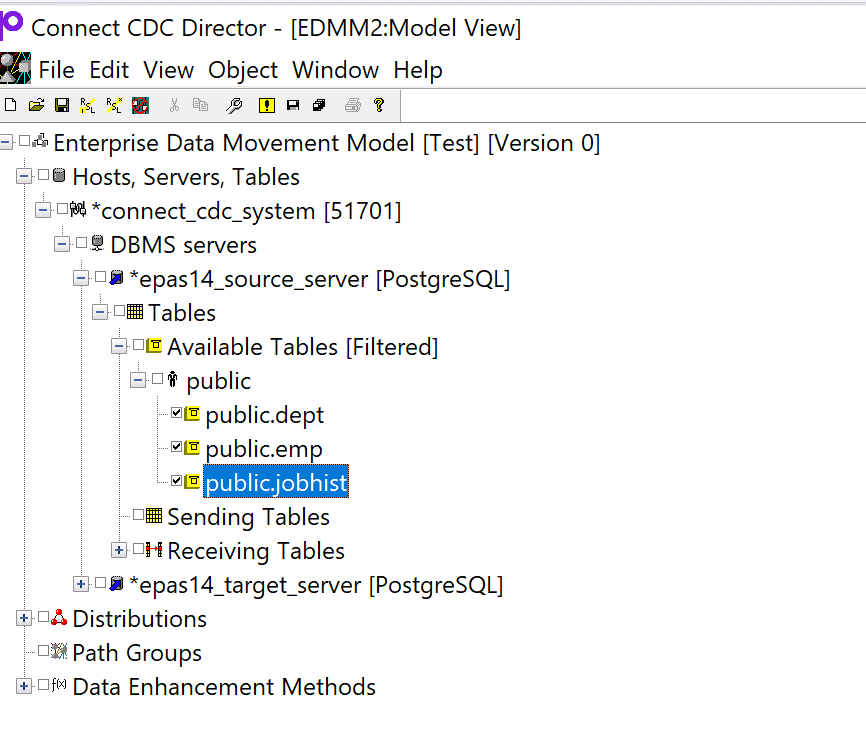Select the Sending Tables node
This screenshot has width=866, height=754.
tap(248, 515)
